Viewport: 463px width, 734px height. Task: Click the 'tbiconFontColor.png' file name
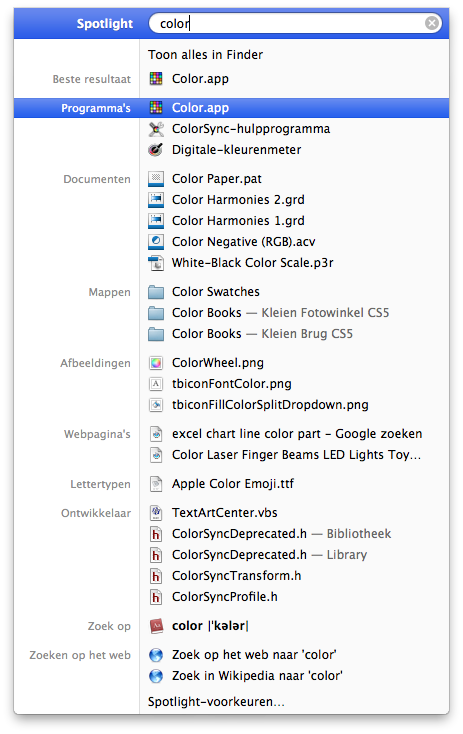[232, 384]
